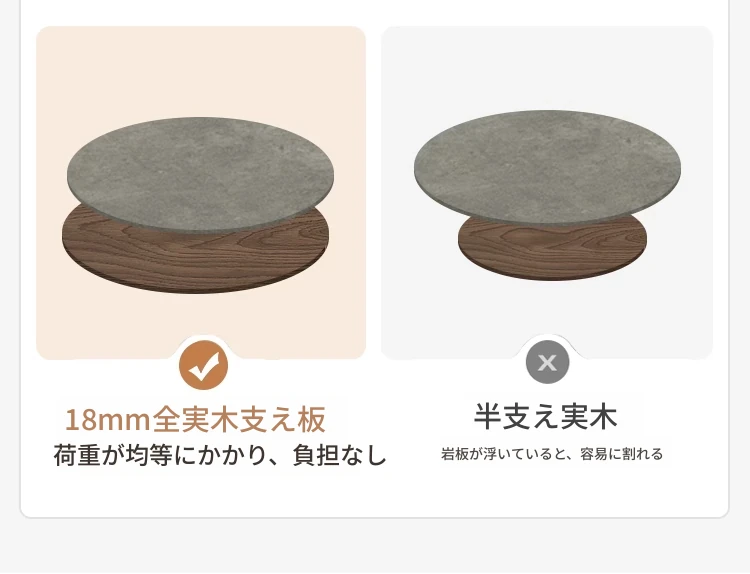Click the text 18mm in the orange heading
Viewport: 750px width, 574px height.
[108, 420]
